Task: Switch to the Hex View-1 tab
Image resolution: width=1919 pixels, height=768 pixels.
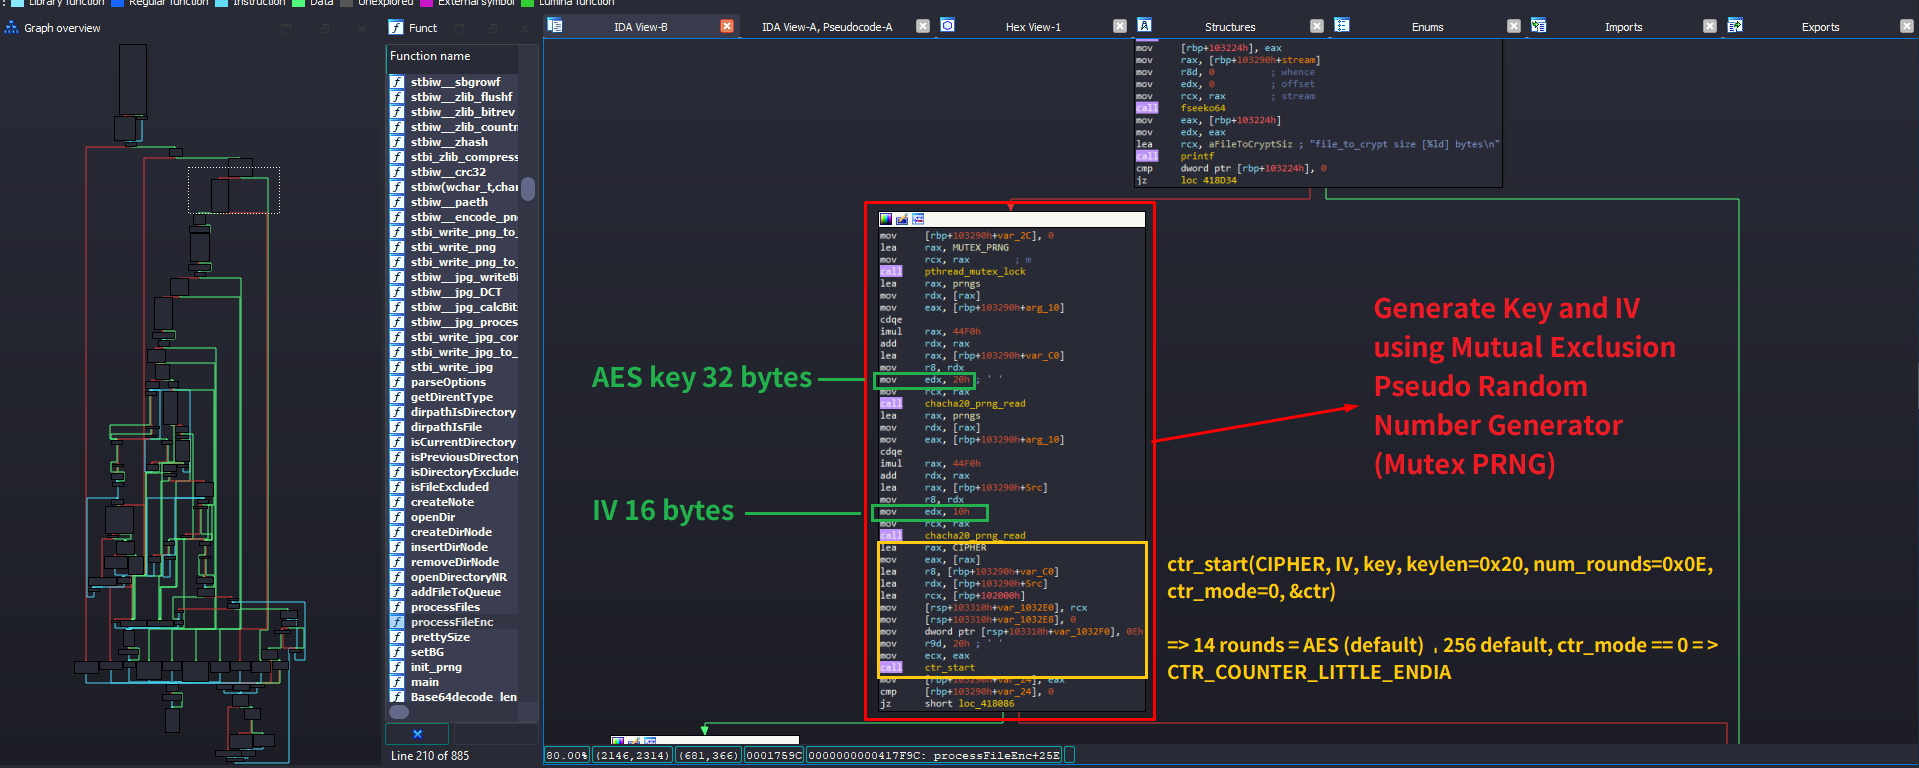Action: [x=1033, y=27]
